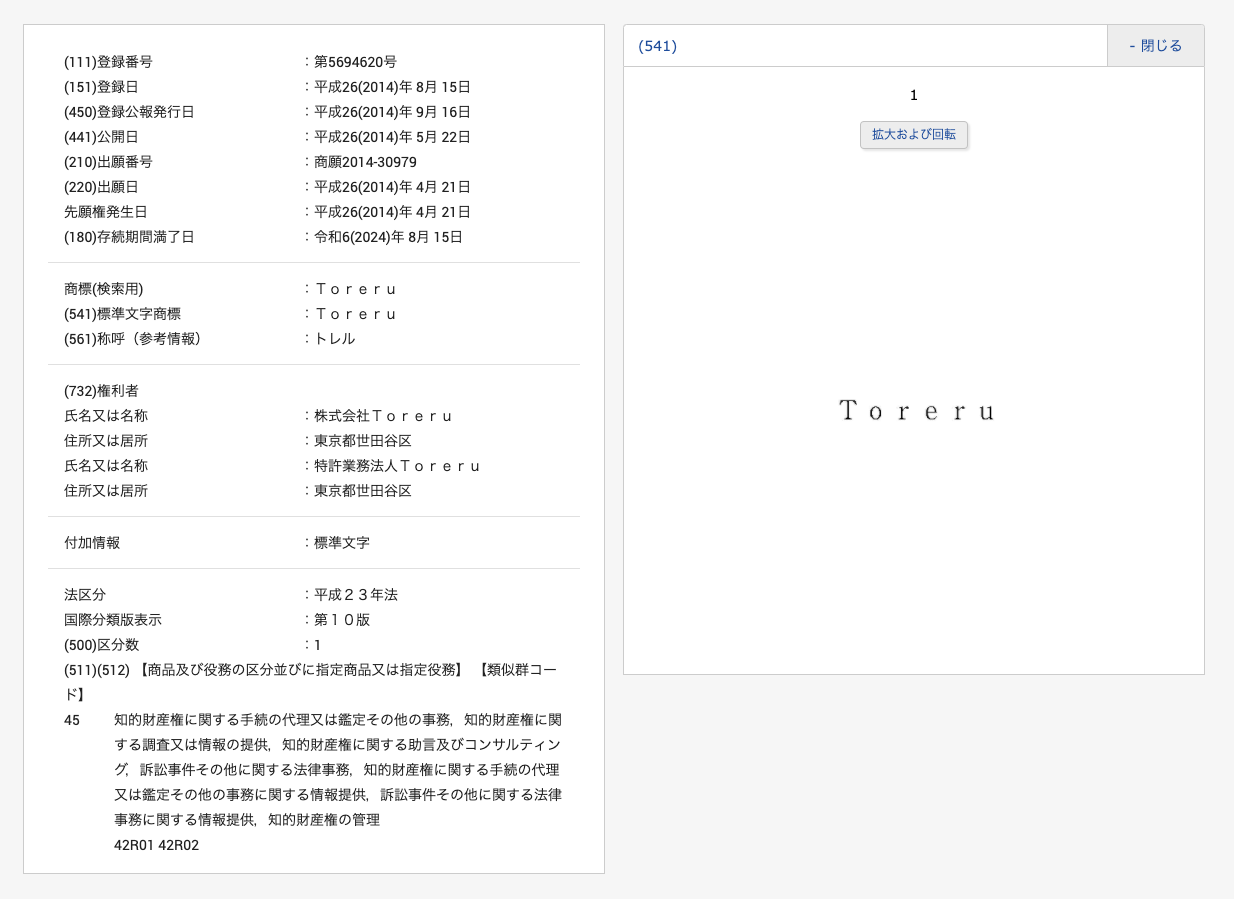Click the (541) panel header link

coord(658,46)
